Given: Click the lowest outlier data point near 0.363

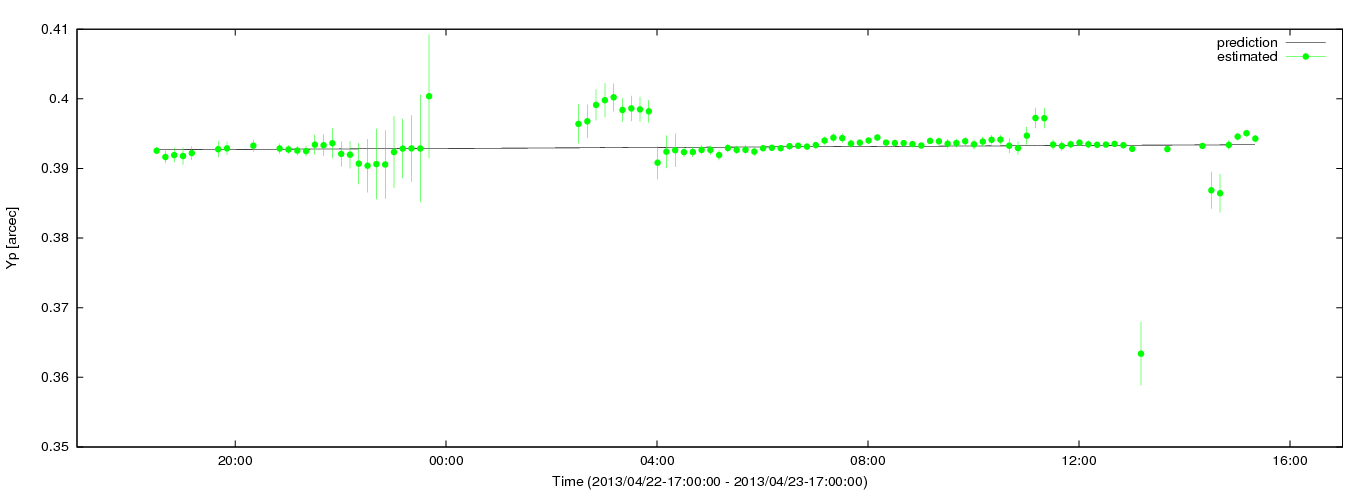Looking at the screenshot, I should coord(1141,353).
